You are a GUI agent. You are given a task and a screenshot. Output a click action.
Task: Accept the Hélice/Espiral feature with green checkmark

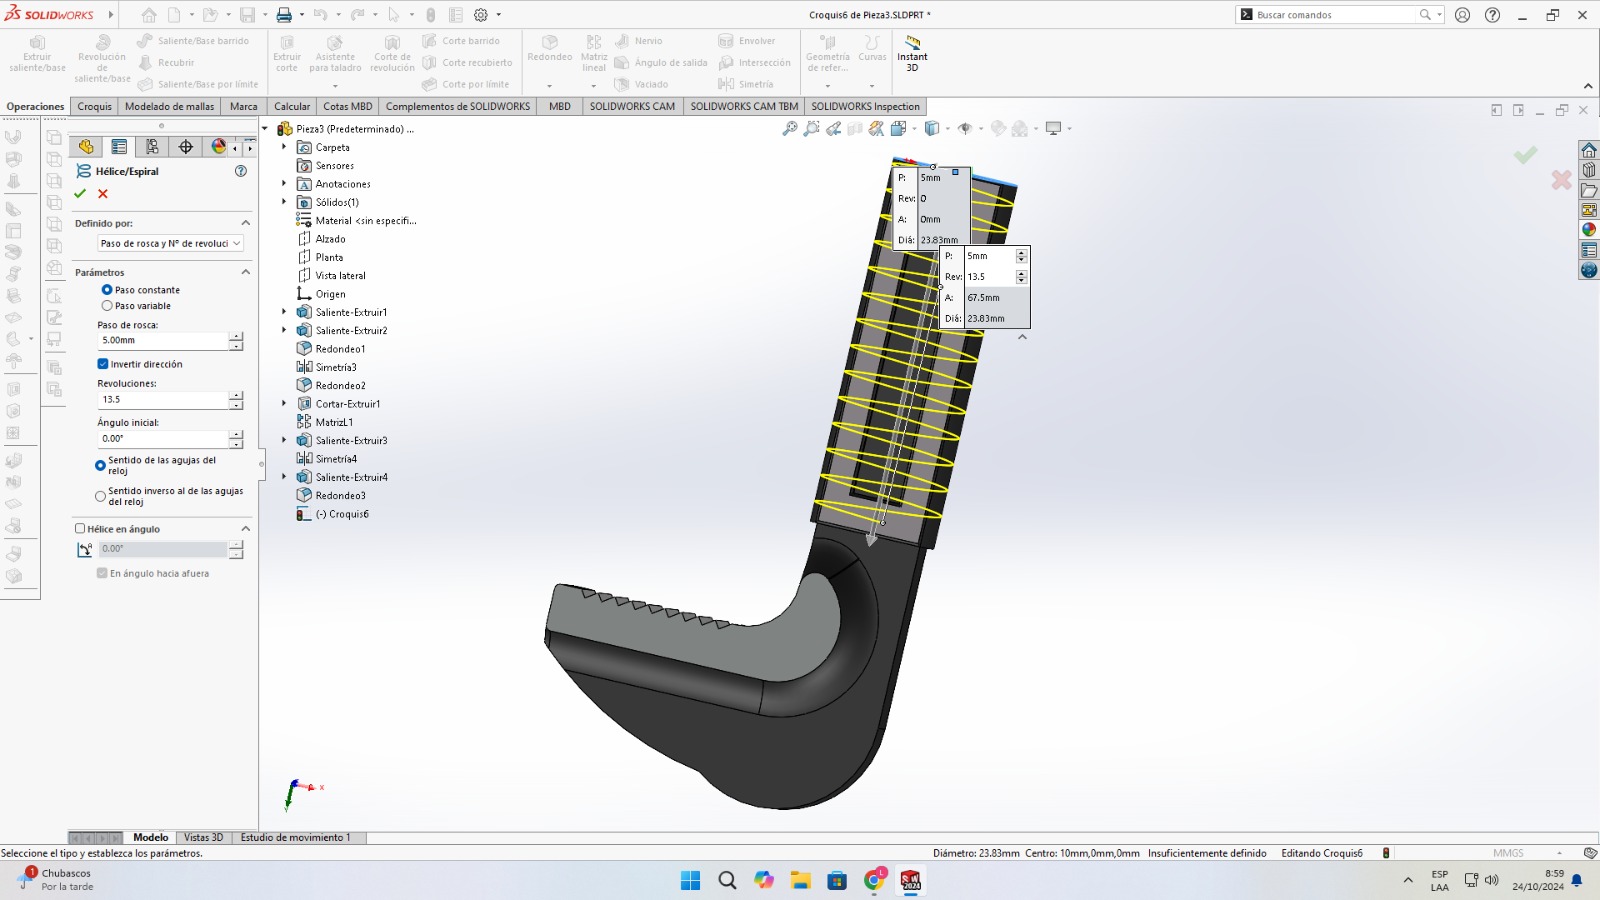pyautogui.click(x=80, y=194)
